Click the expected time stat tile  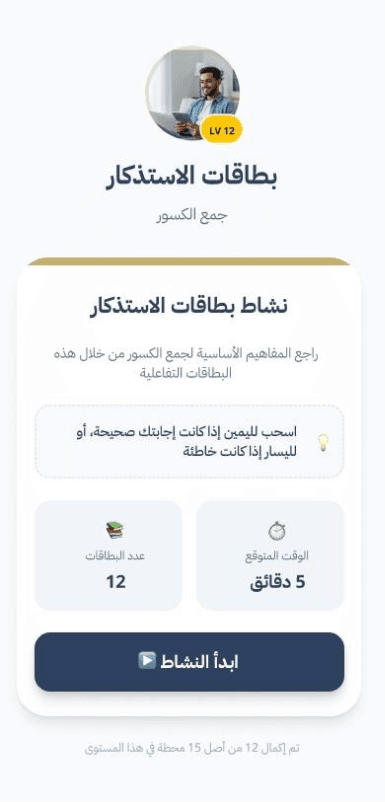(x=270, y=555)
